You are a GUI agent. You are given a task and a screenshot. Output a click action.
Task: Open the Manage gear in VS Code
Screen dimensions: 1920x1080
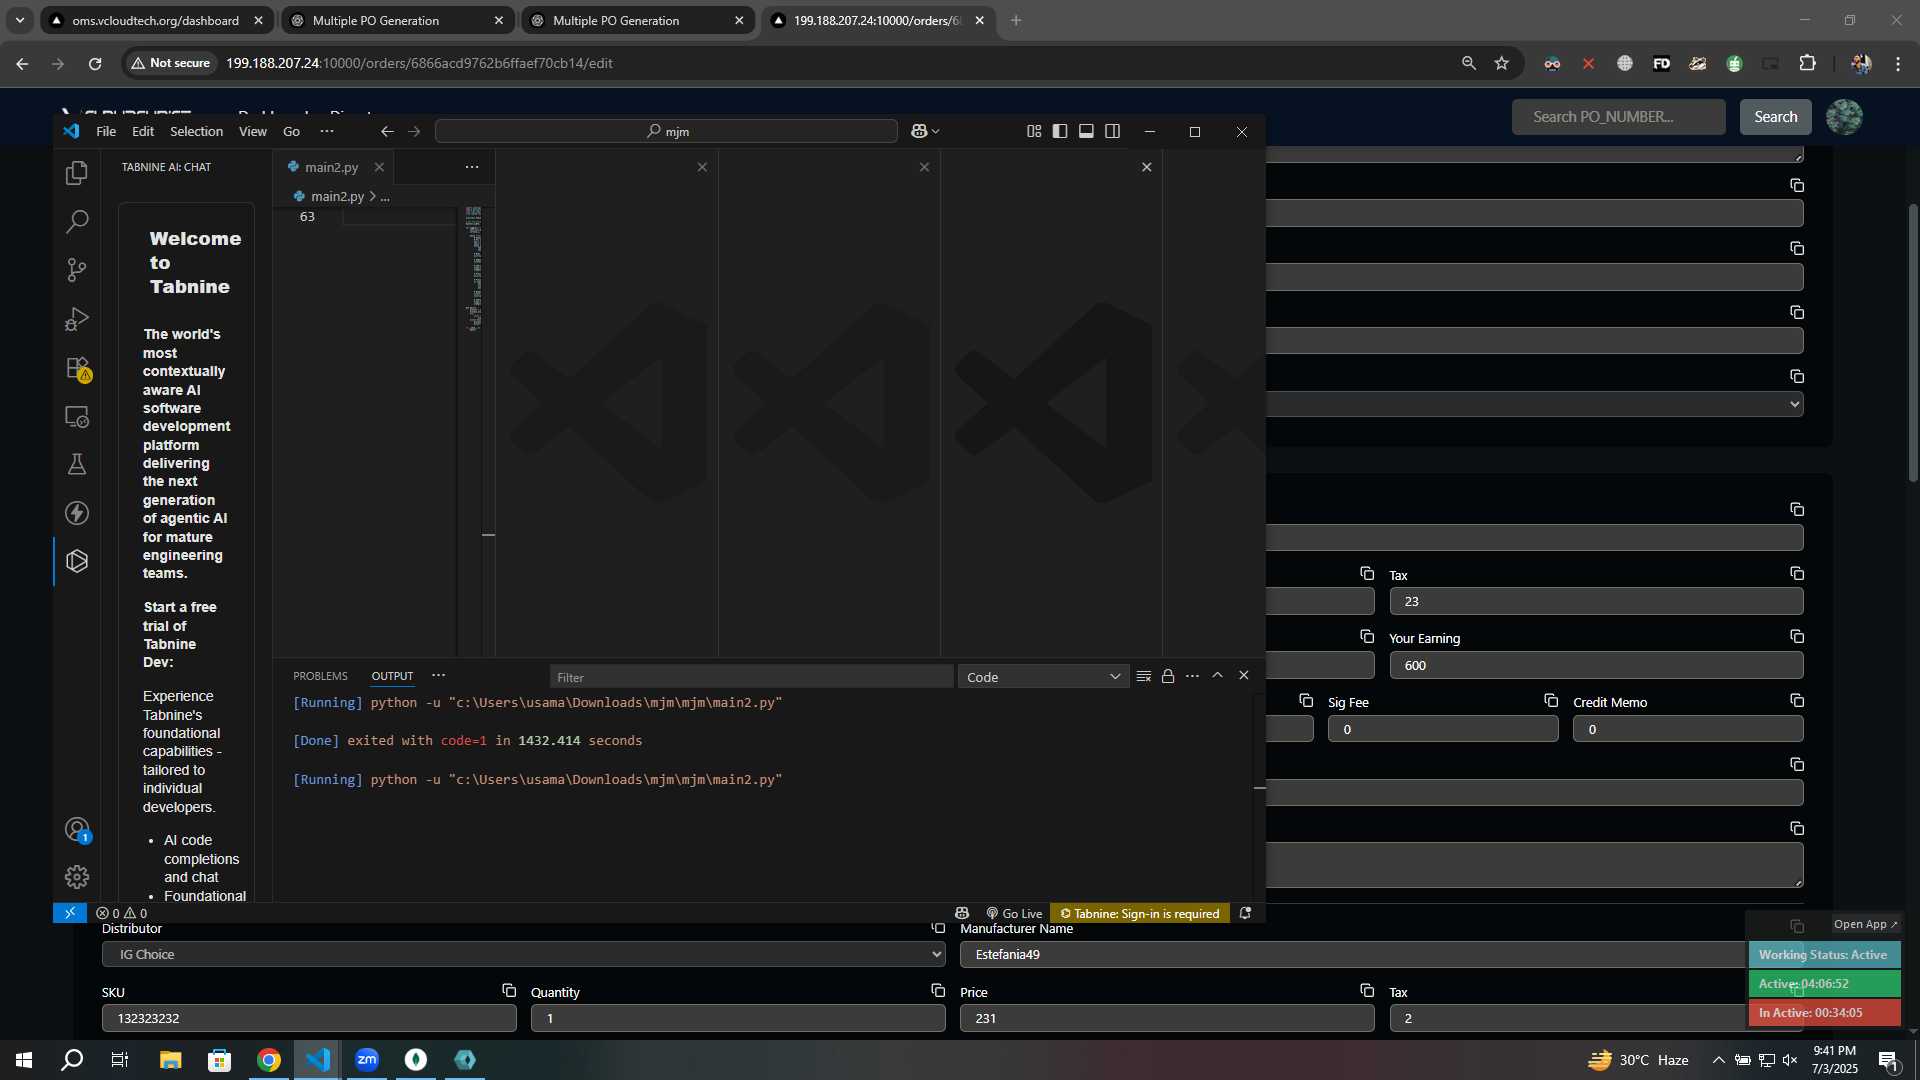(x=77, y=877)
